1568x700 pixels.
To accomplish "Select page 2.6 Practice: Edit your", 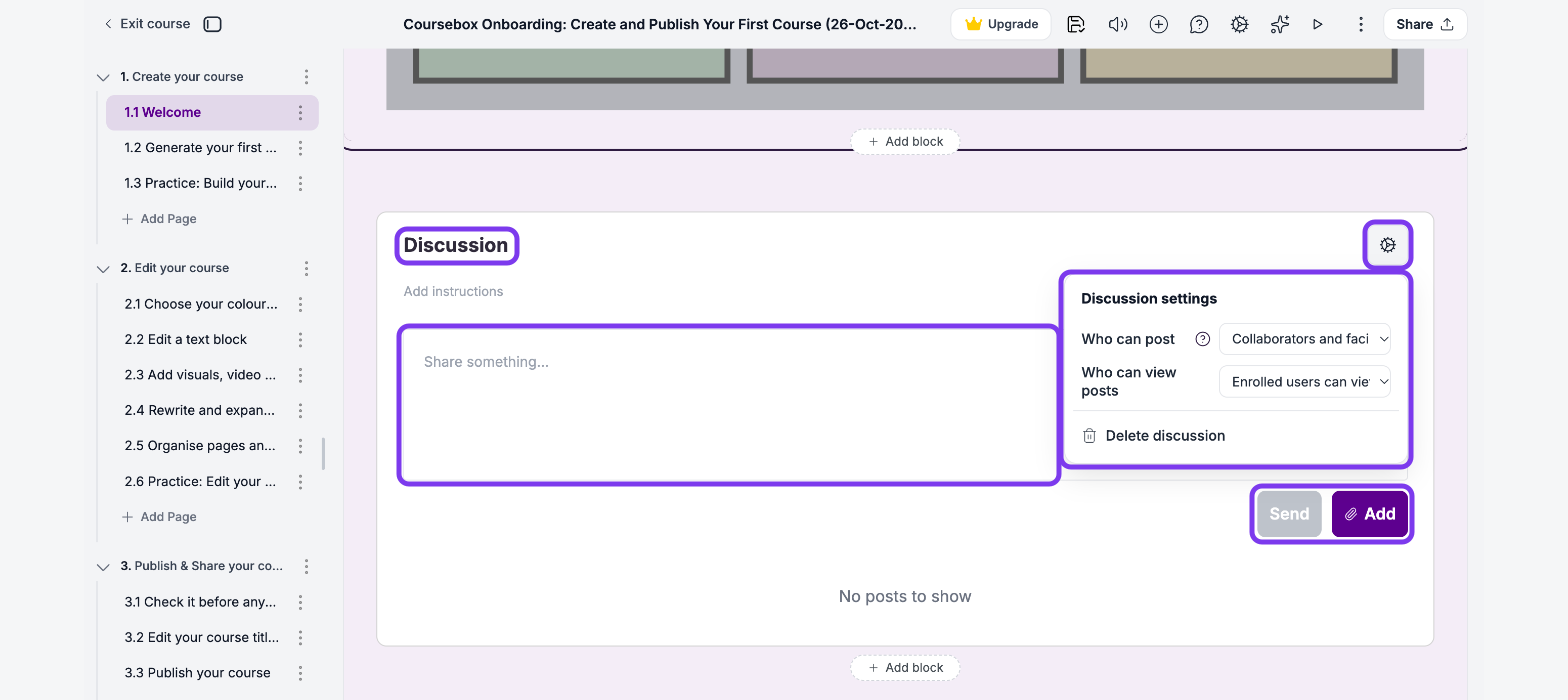I will (200, 482).
